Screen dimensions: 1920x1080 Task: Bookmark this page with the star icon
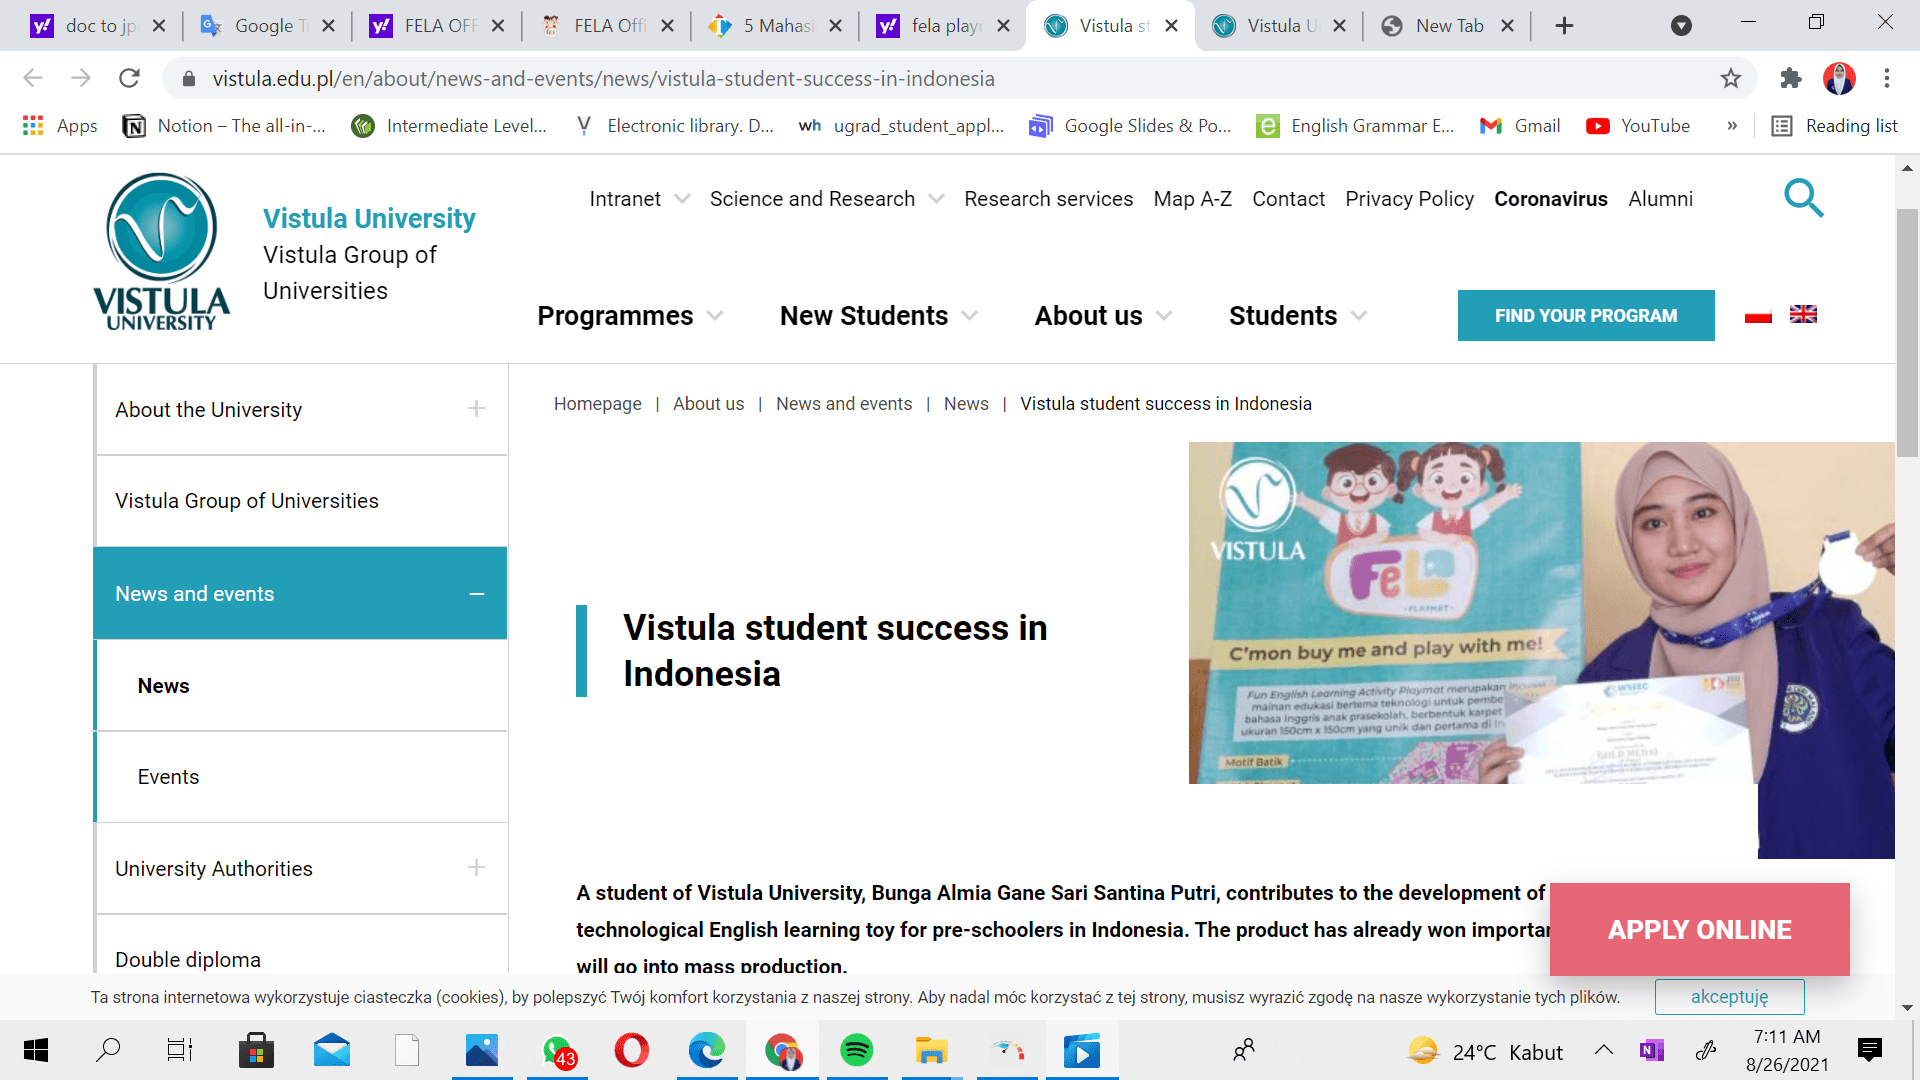[1730, 78]
